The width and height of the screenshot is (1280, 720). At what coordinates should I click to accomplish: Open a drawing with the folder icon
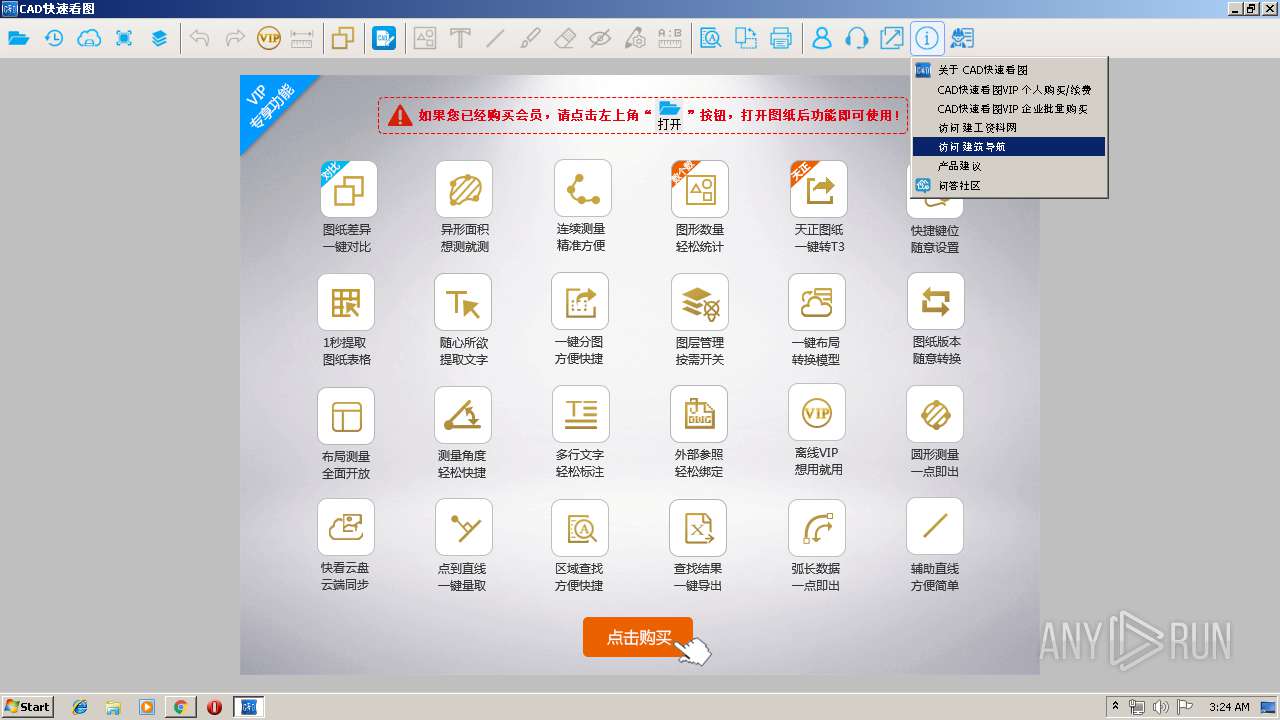(x=18, y=39)
